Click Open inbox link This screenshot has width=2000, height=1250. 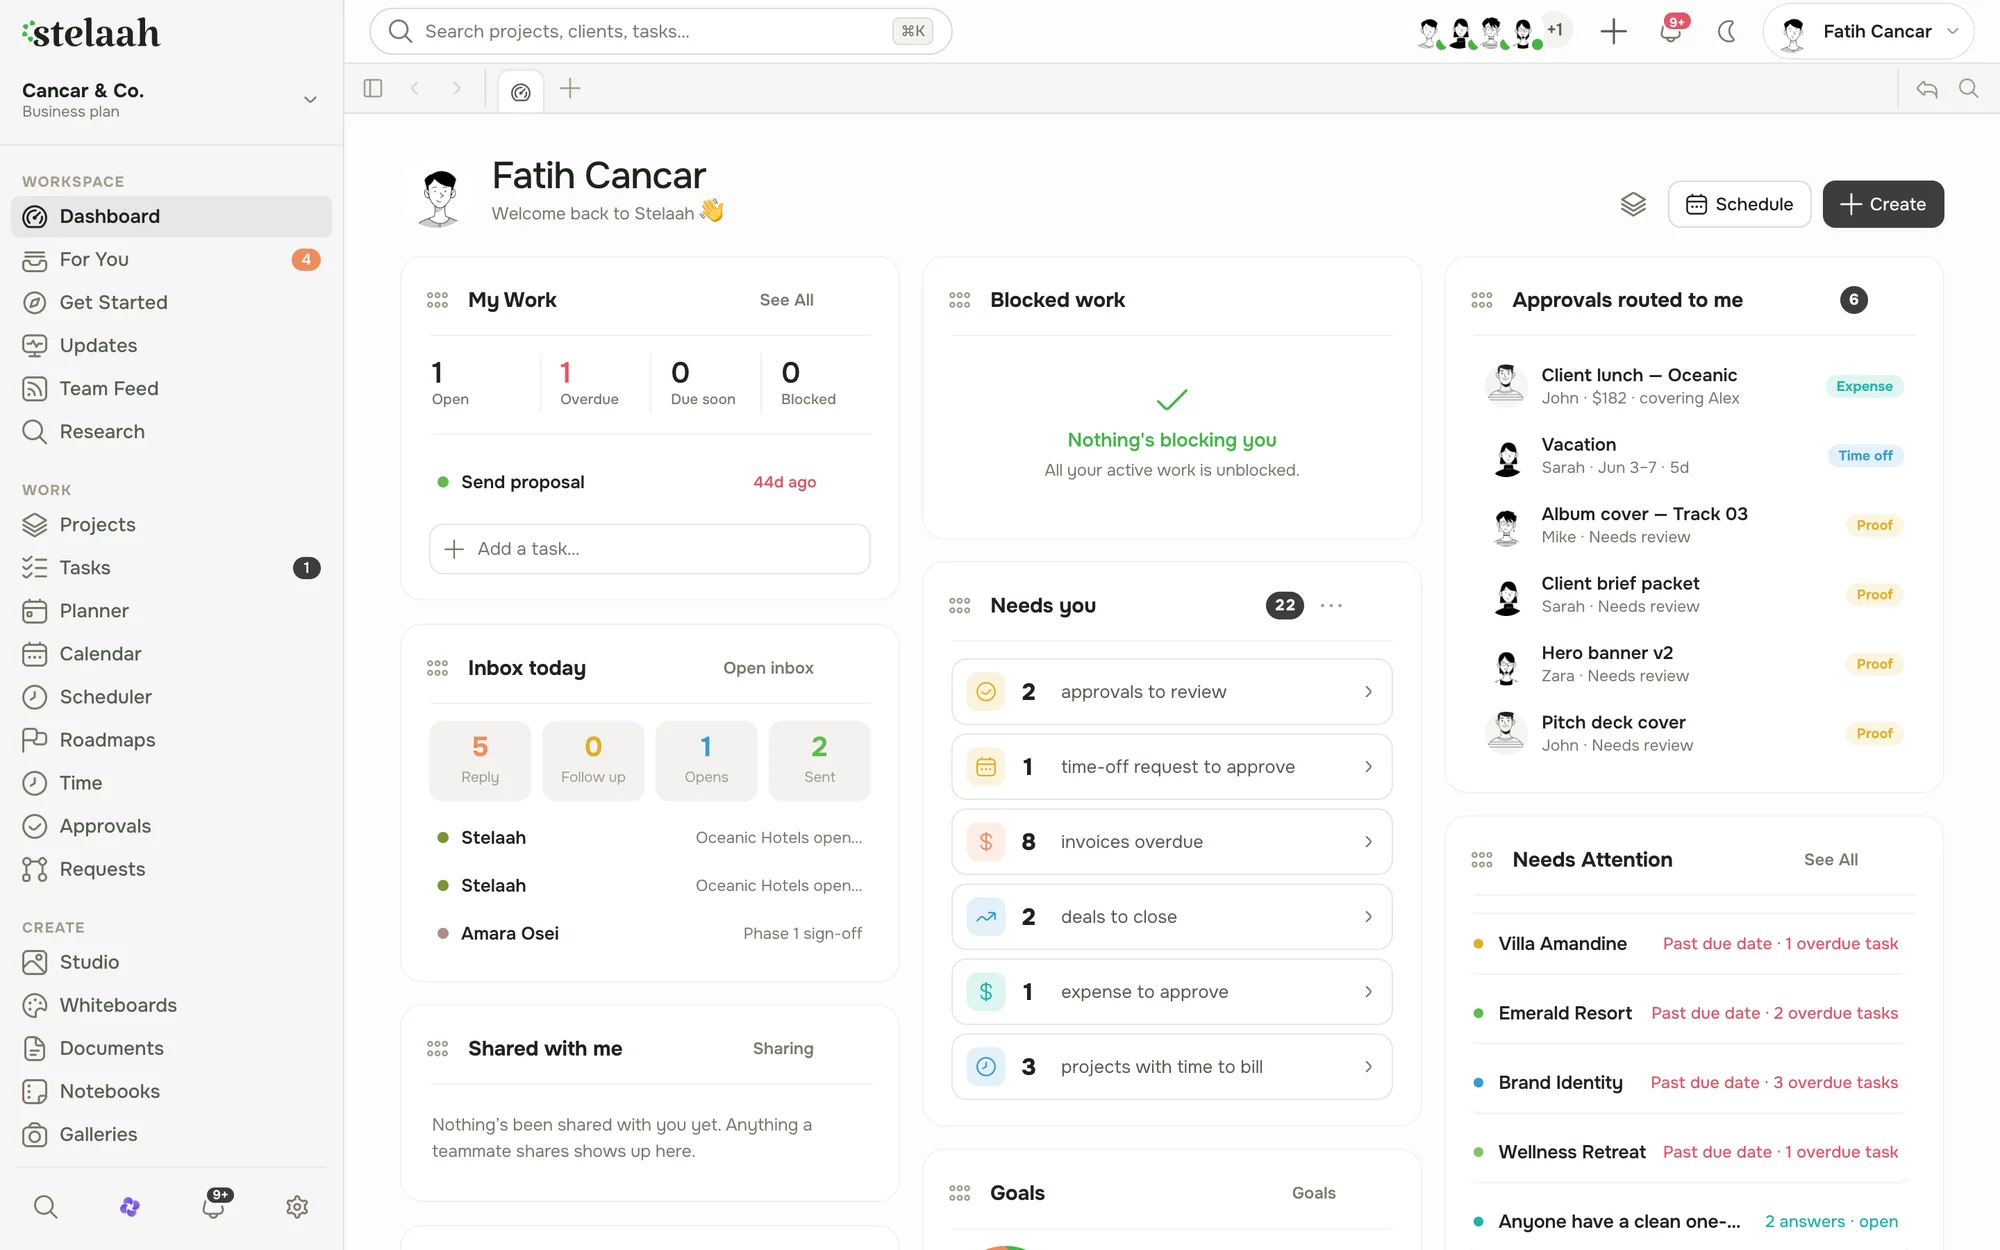click(768, 668)
